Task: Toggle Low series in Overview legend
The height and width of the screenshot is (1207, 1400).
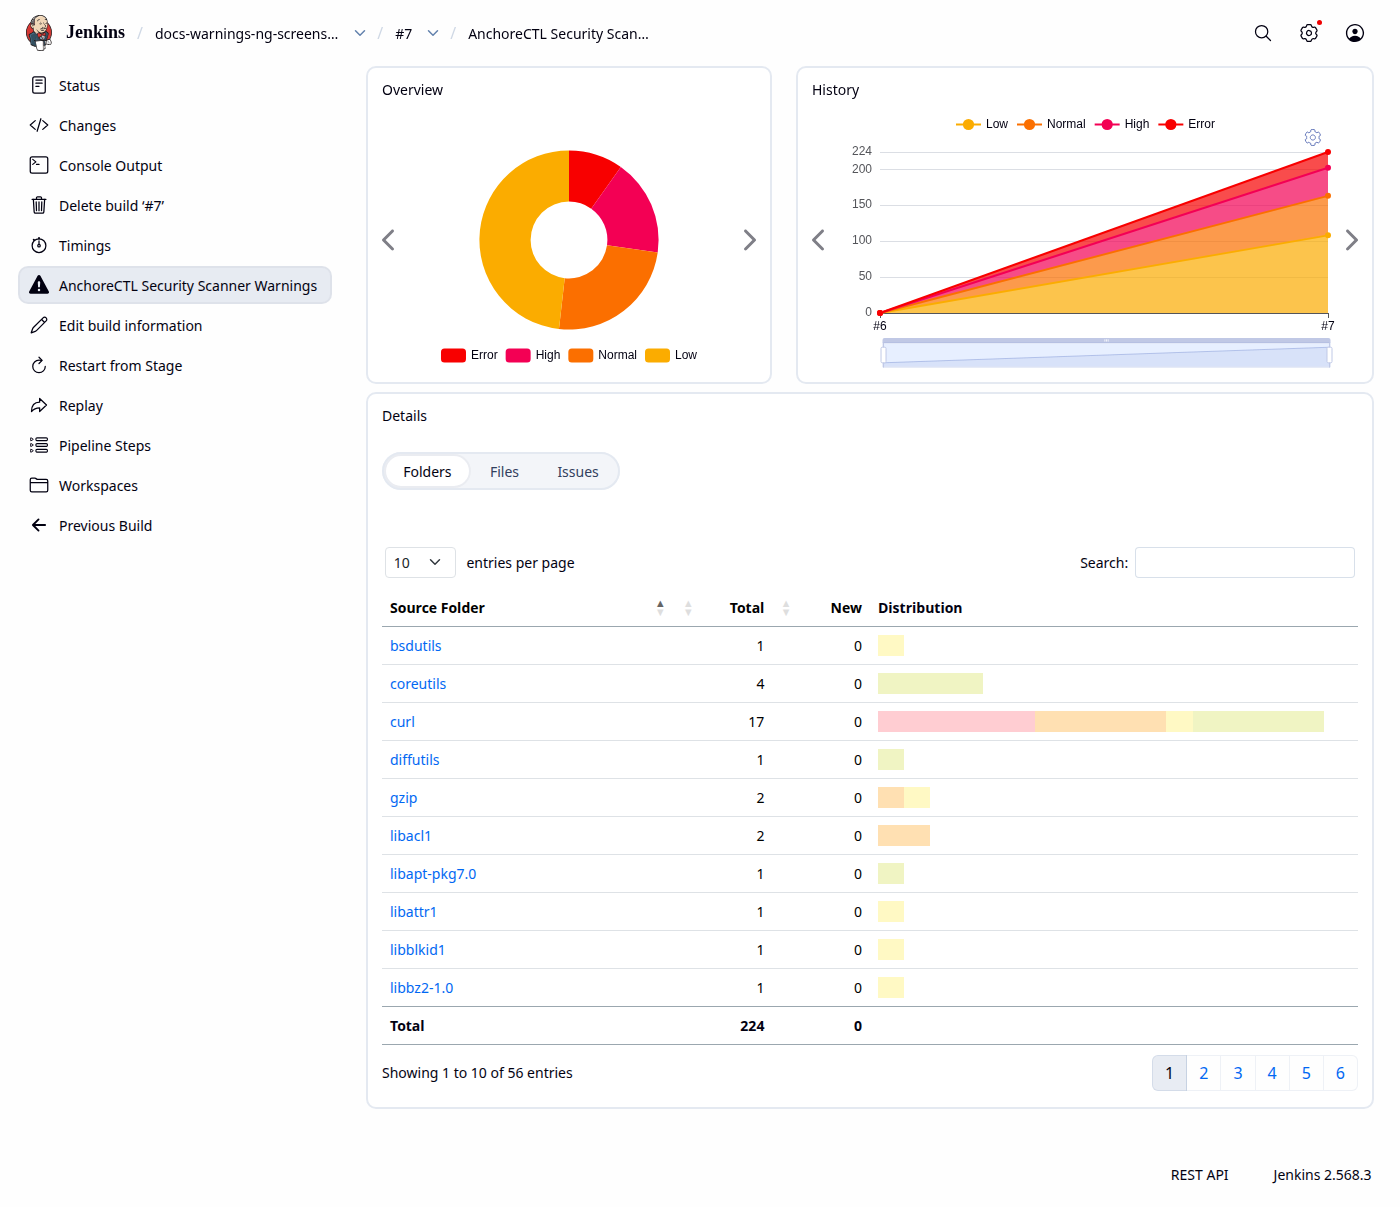Action: coord(671,355)
